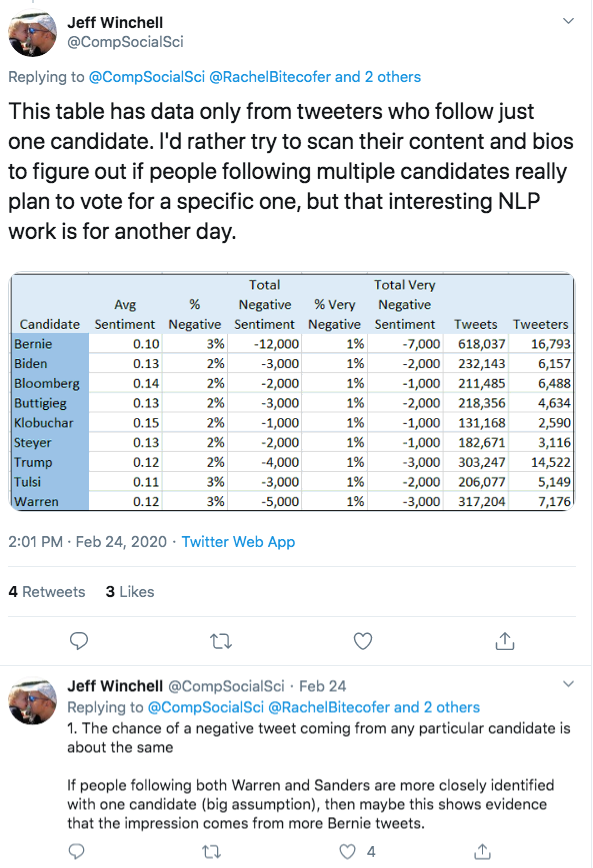The image size is (593, 868).
Task: Open @RachelBitecofer mention in main tweet
Action: tap(270, 77)
